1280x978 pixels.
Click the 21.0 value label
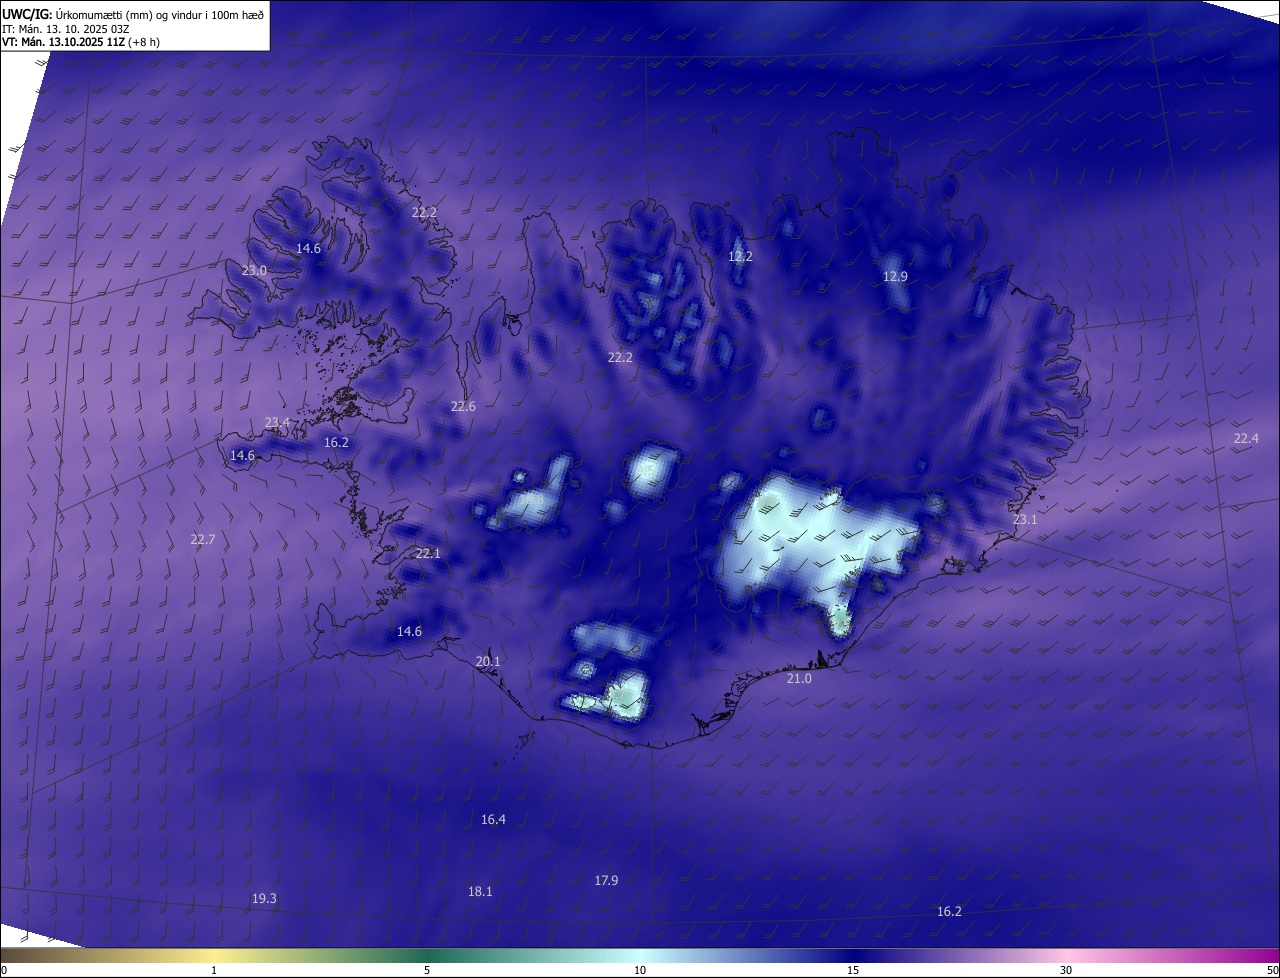click(x=799, y=679)
